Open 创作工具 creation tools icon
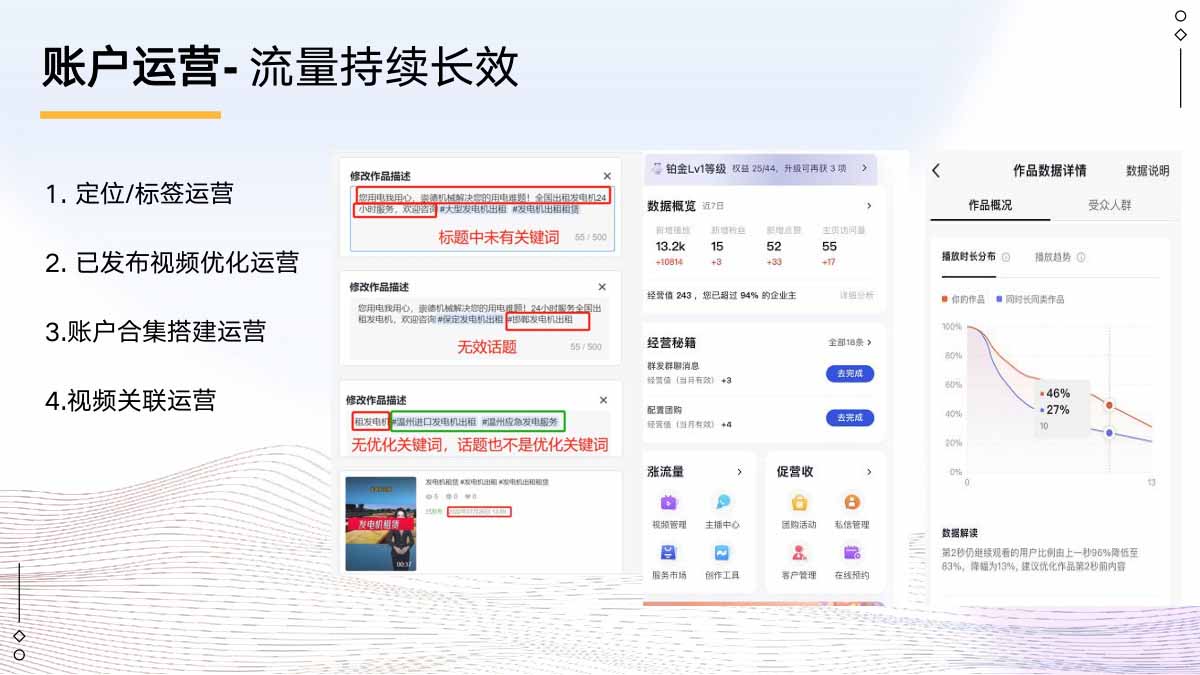This screenshot has width=1200, height=675. [722, 554]
